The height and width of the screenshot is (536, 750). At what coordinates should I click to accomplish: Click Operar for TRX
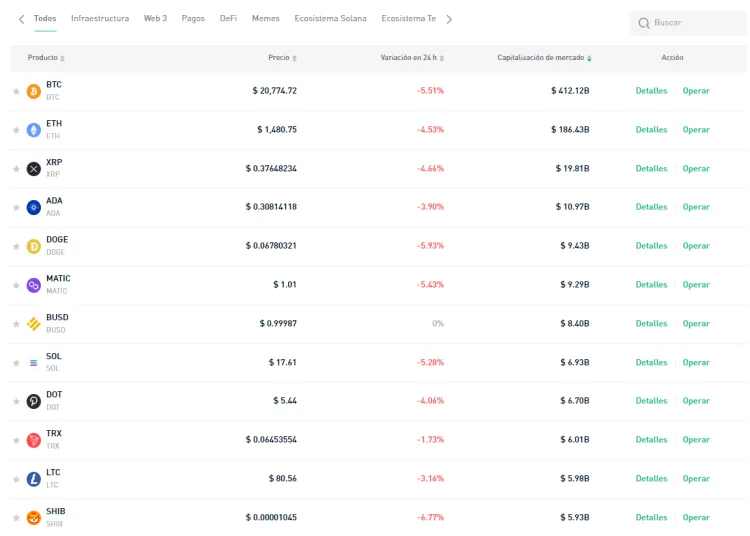[696, 440]
